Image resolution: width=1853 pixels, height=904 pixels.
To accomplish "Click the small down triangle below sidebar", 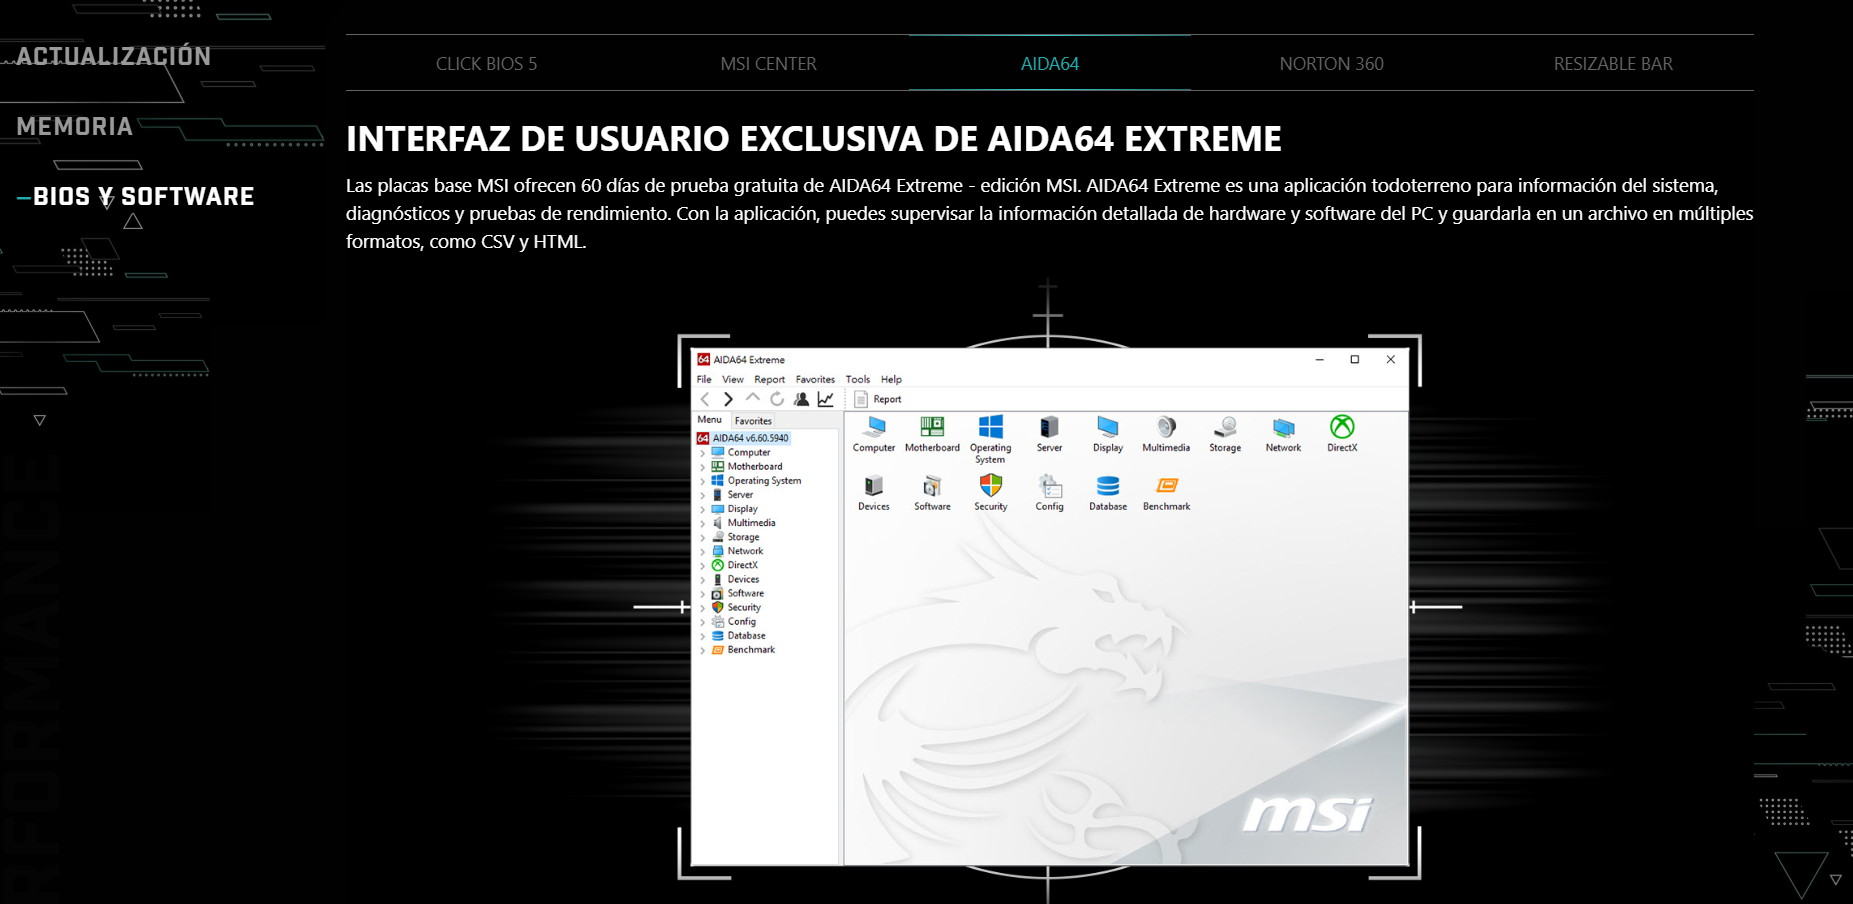I will point(40,421).
